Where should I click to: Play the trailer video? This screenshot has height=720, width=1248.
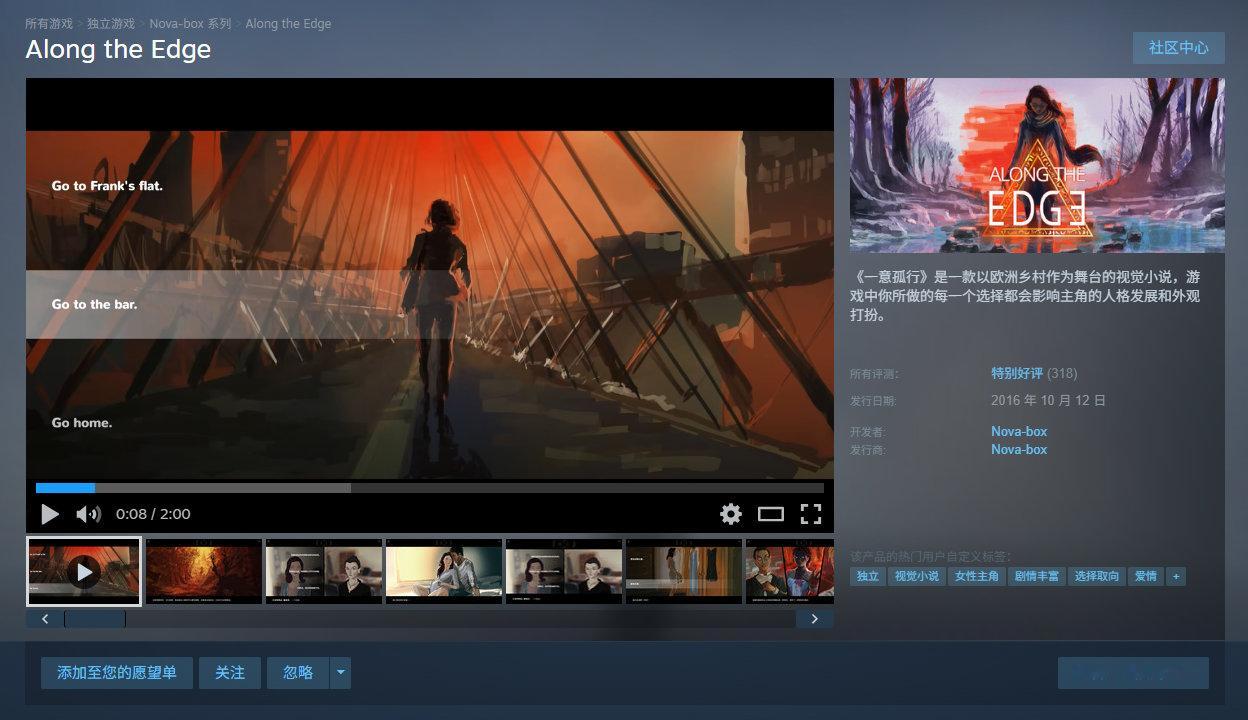pos(50,514)
